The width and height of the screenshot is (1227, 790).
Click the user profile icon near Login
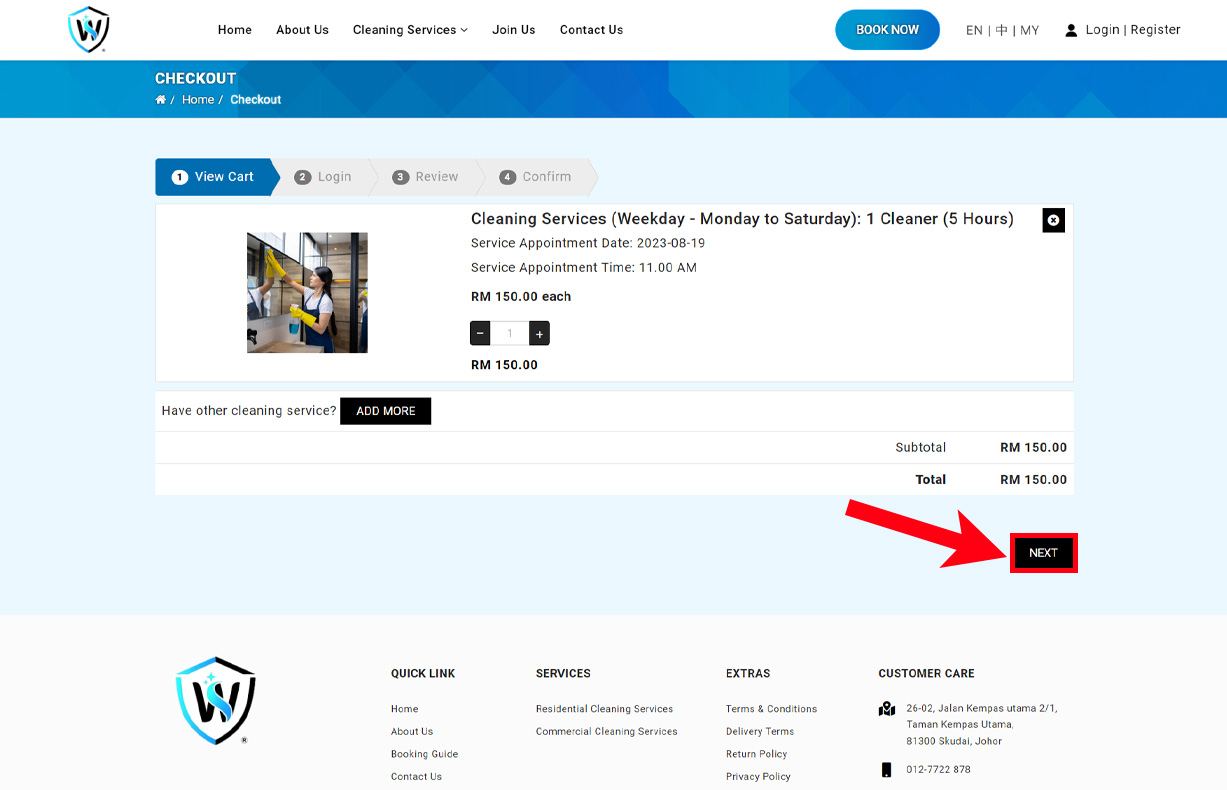coord(1071,30)
